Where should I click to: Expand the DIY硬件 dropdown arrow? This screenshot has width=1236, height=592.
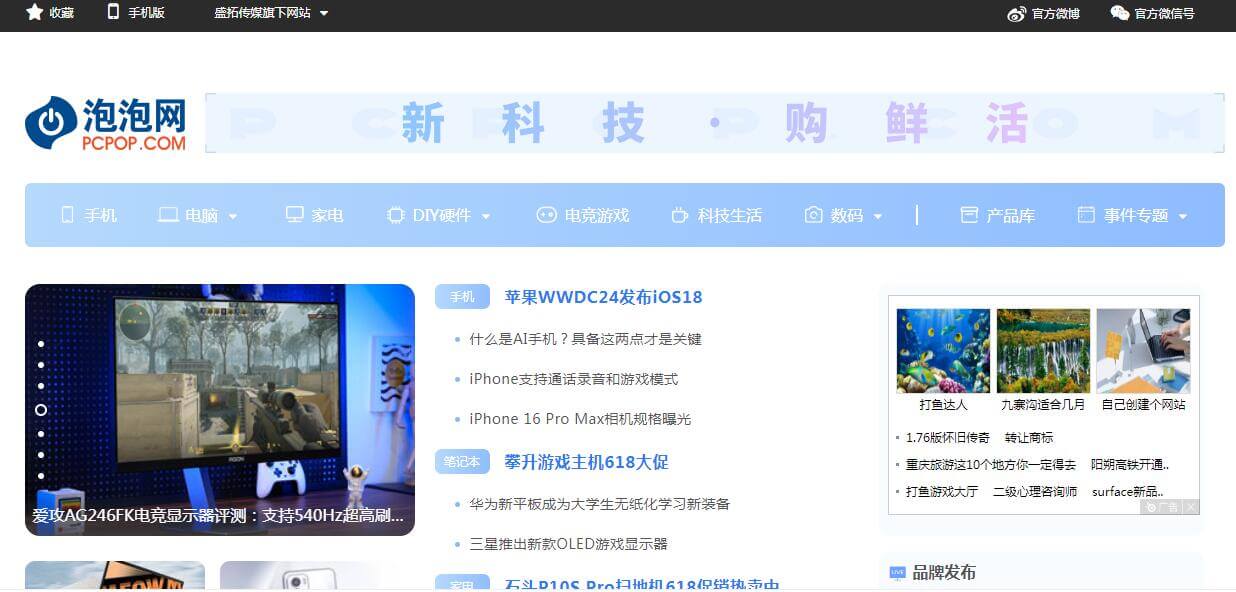486,216
